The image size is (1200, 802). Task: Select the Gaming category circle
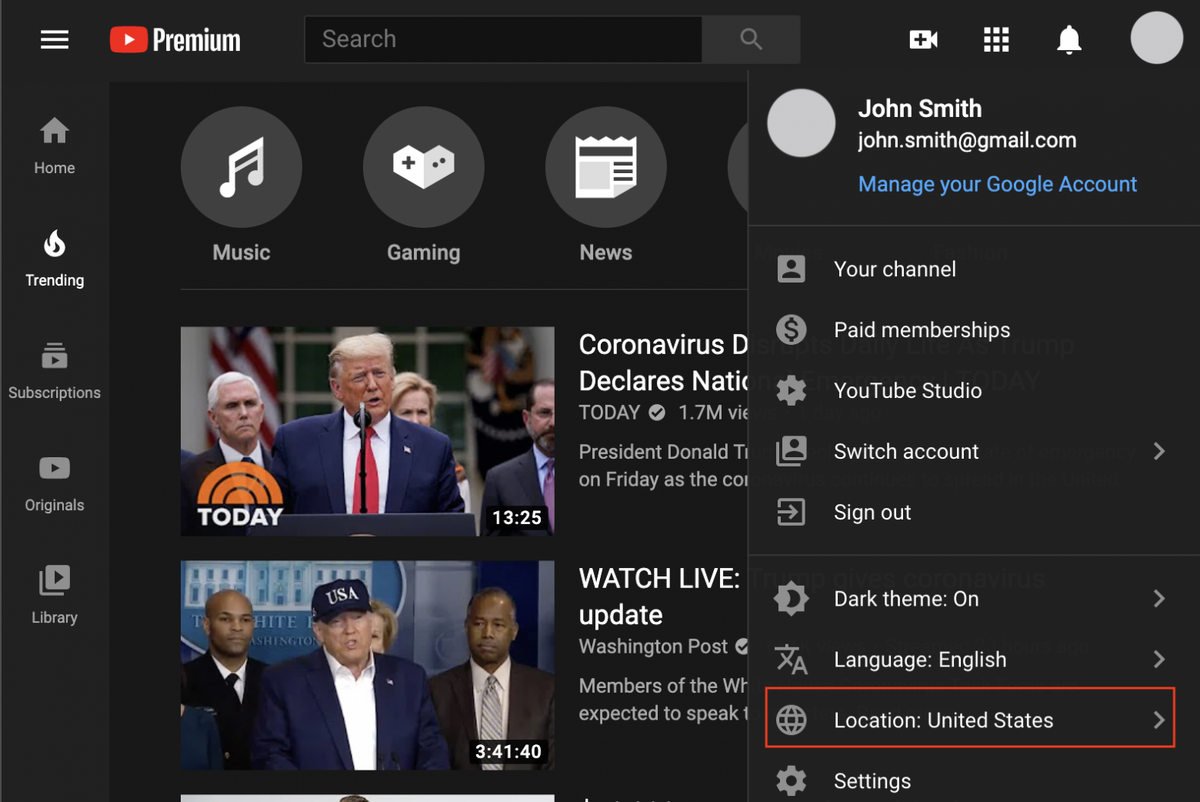pyautogui.click(x=424, y=167)
